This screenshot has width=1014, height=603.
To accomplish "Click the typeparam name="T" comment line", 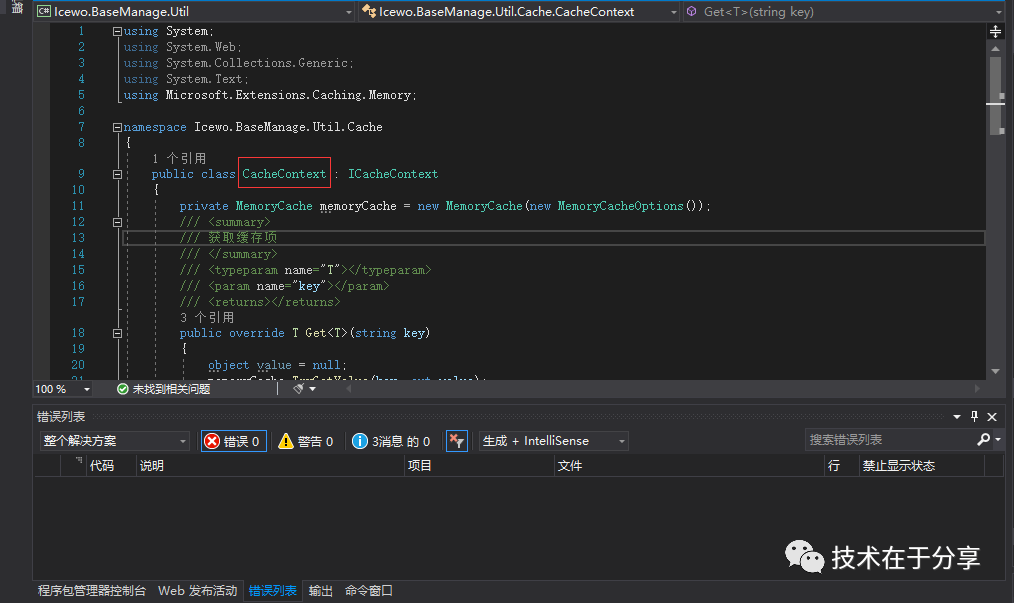I will (305, 270).
